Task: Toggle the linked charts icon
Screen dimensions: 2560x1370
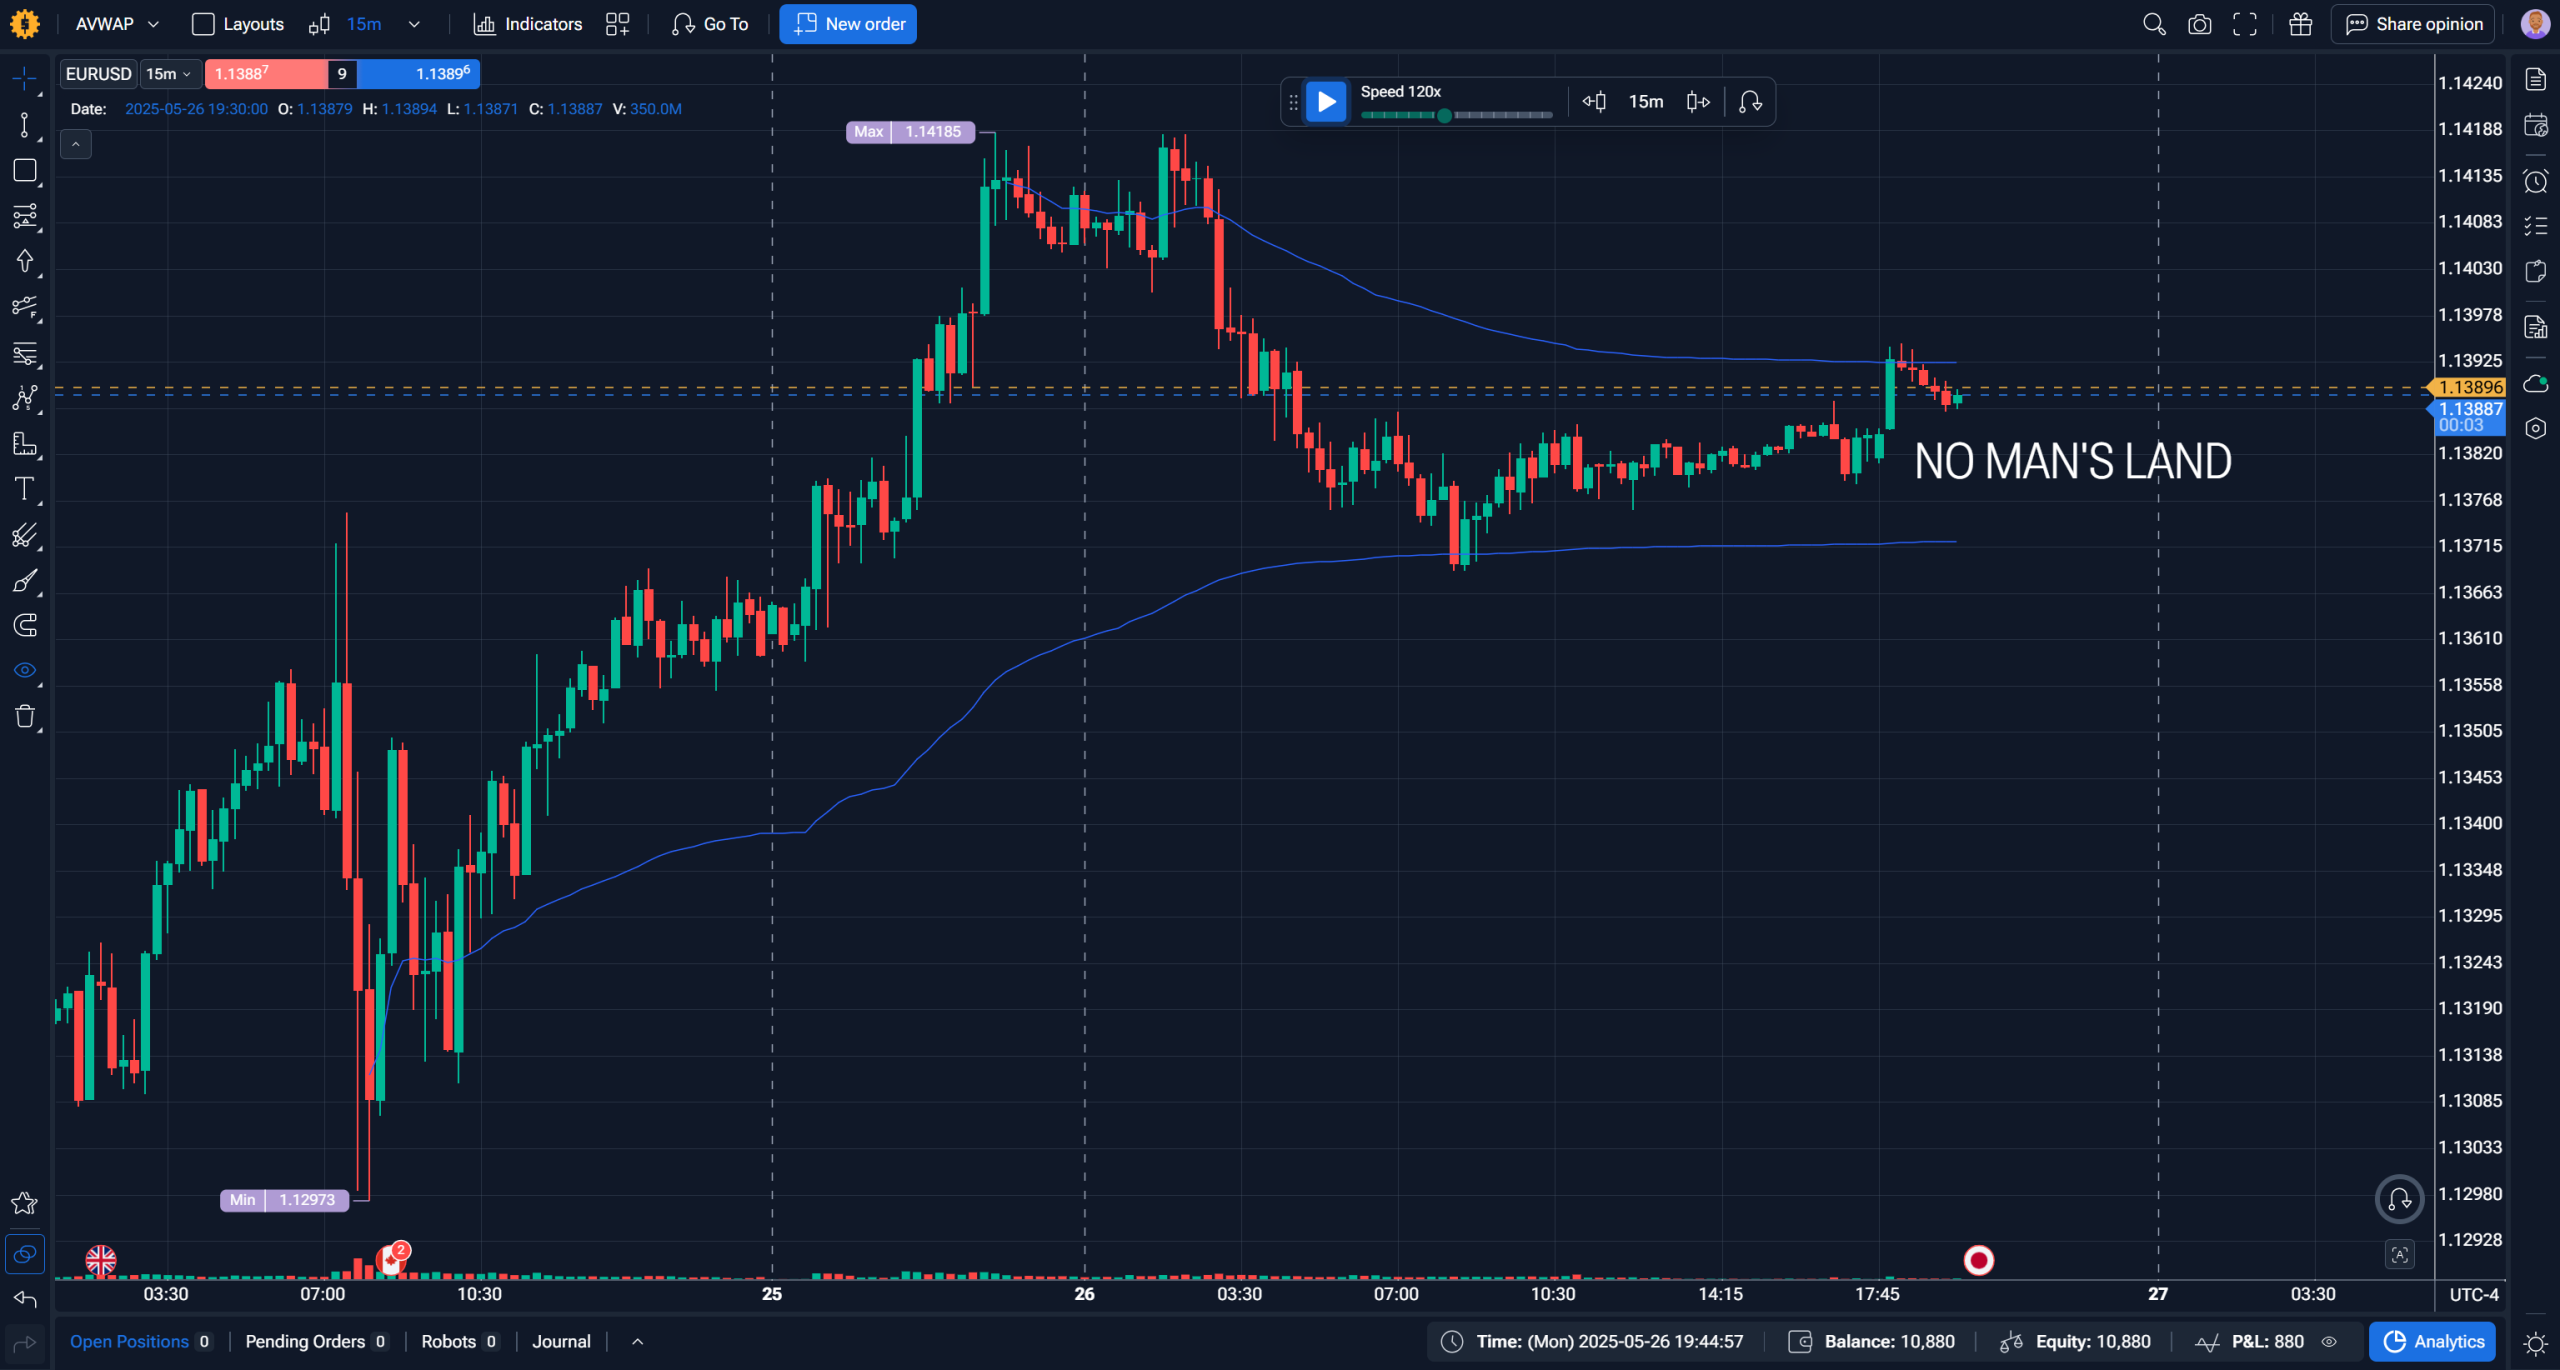Action: pyautogui.click(x=25, y=1254)
